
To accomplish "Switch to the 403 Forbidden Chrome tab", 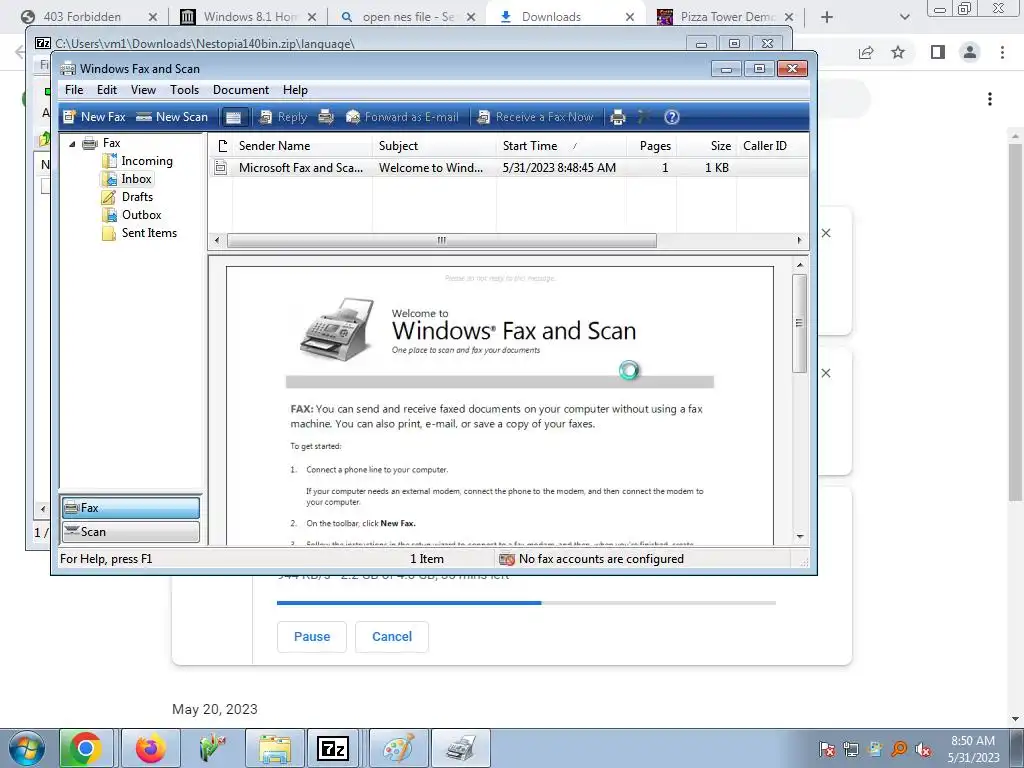I will [x=89, y=17].
